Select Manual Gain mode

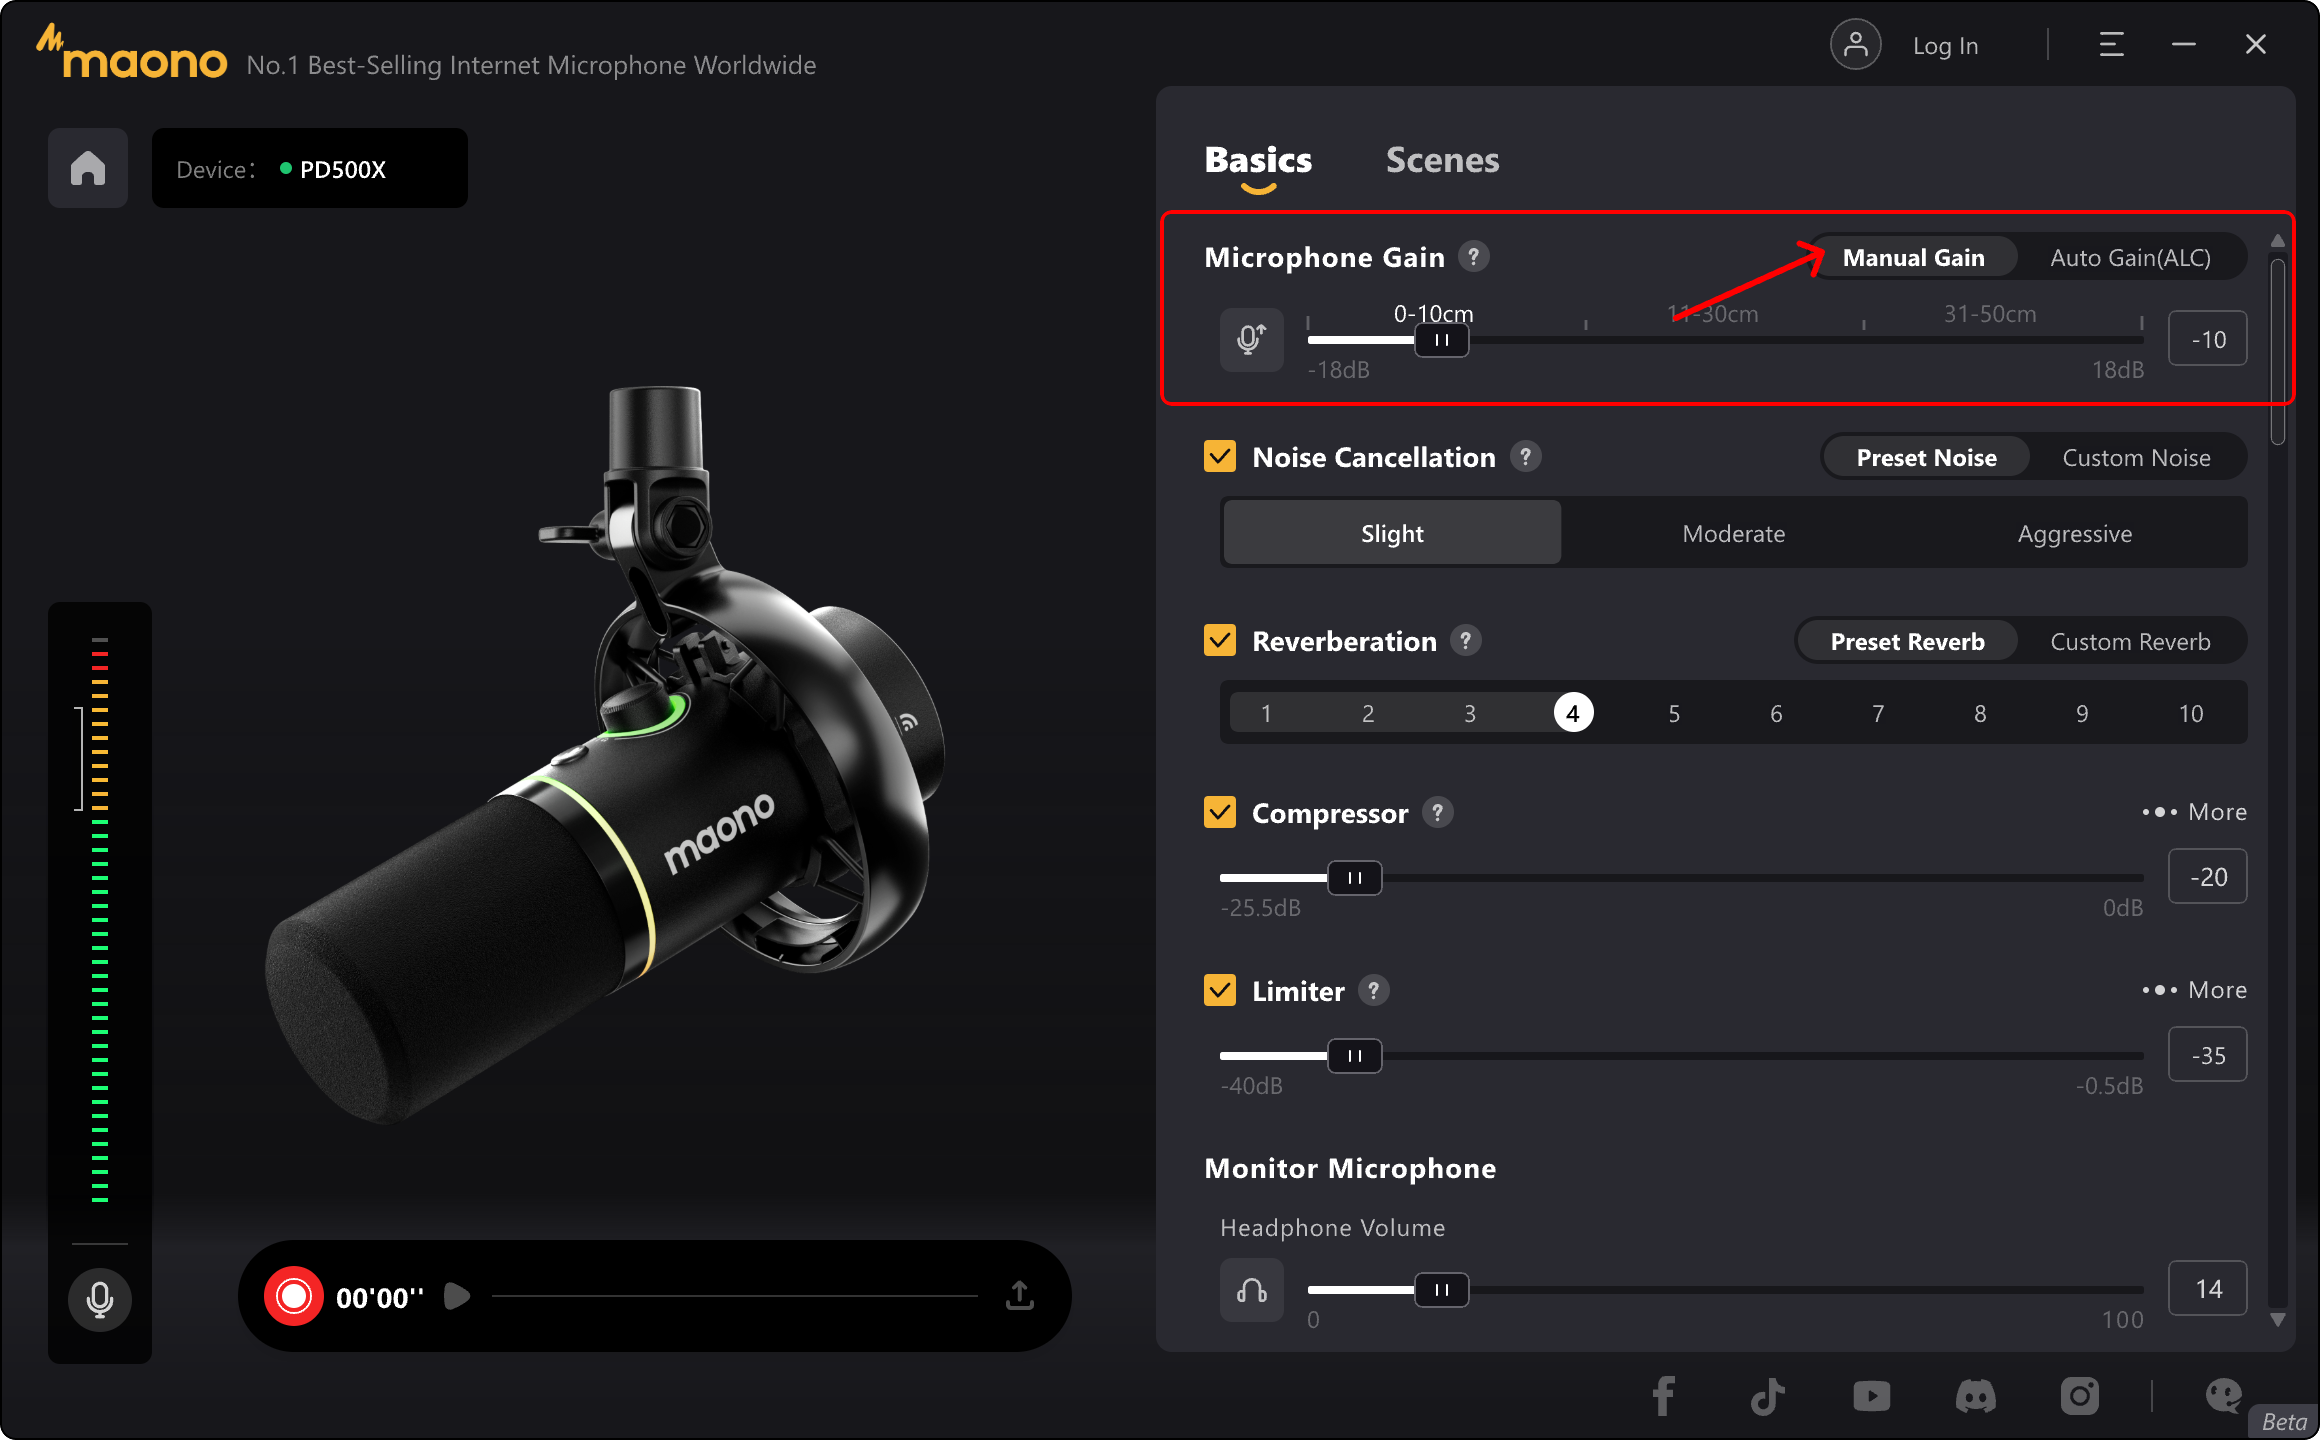pos(1913,258)
